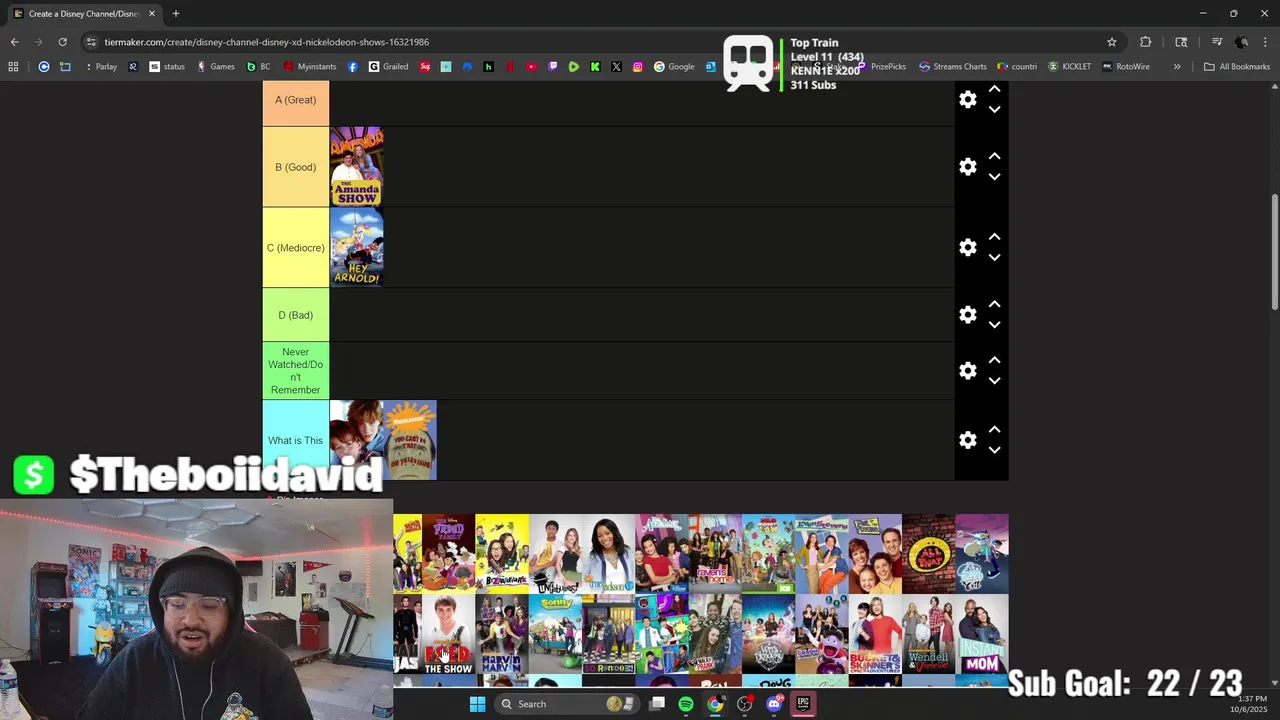Select the Bucket & Skinner's image
The width and height of the screenshot is (1280, 720).
pos(875,635)
